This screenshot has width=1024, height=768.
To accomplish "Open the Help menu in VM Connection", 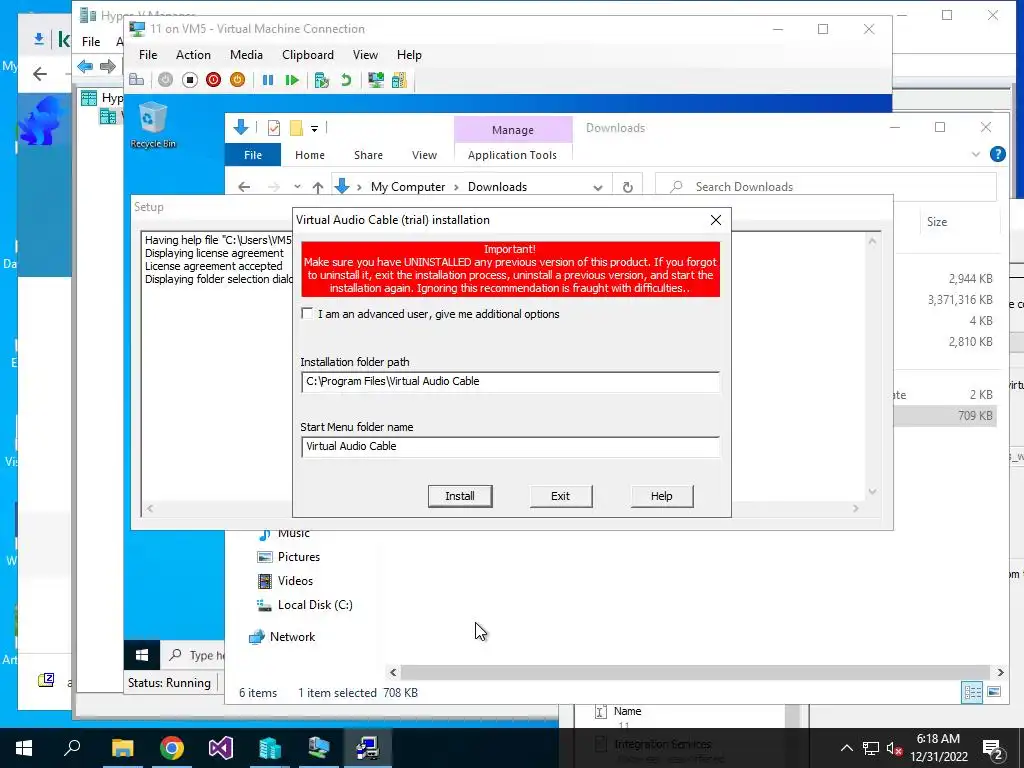I will point(409,55).
